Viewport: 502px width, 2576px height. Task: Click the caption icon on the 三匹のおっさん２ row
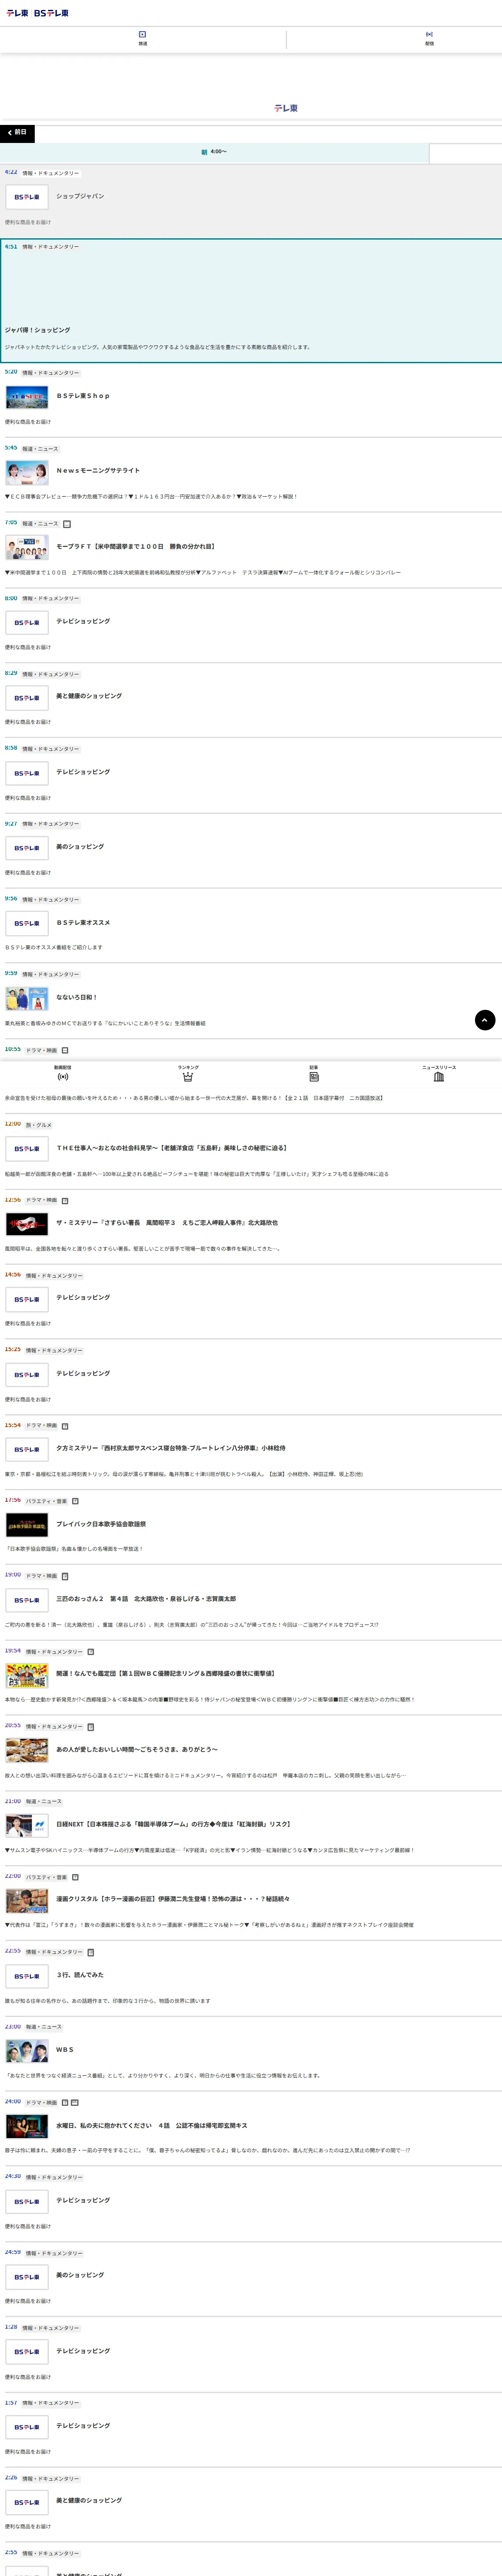point(65,1576)
